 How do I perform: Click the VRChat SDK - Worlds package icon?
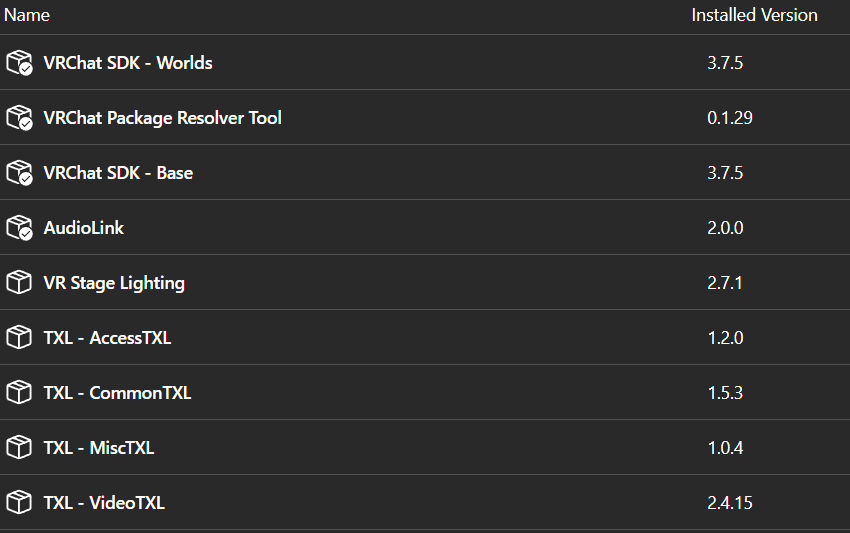pyautogui.click(x=19, y=63)
